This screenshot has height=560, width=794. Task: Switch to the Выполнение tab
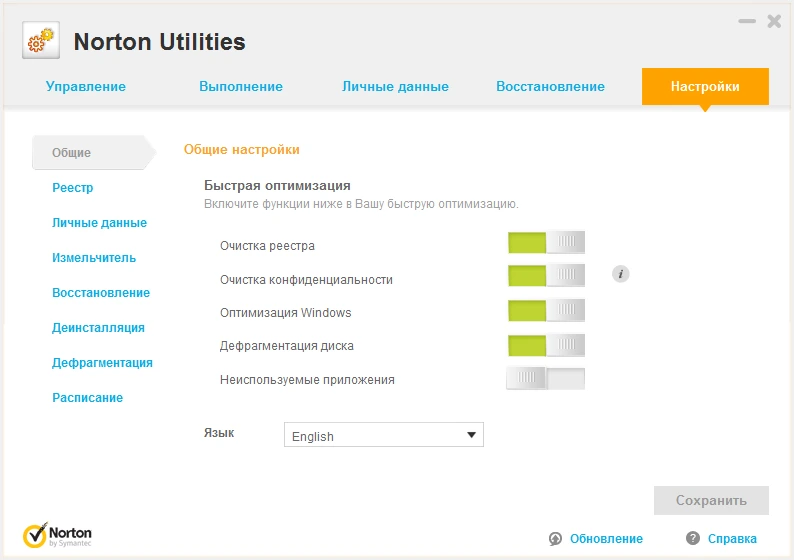(241, 87)
